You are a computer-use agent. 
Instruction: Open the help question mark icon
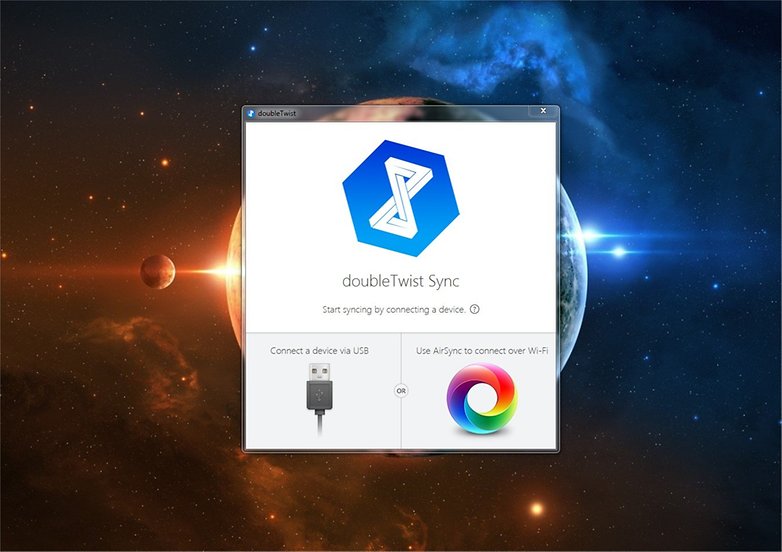tap(475, 309)
